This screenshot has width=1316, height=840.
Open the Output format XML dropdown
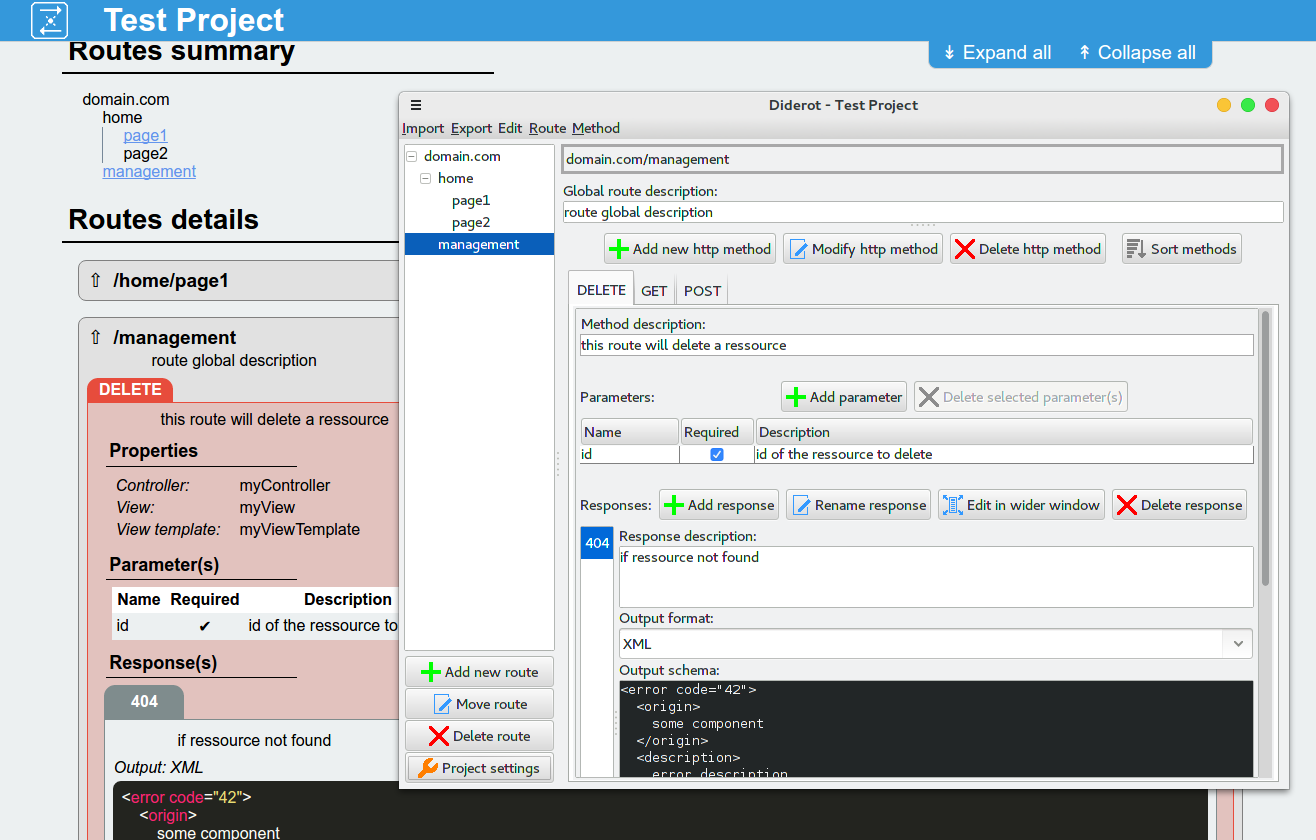coord(936,644)
